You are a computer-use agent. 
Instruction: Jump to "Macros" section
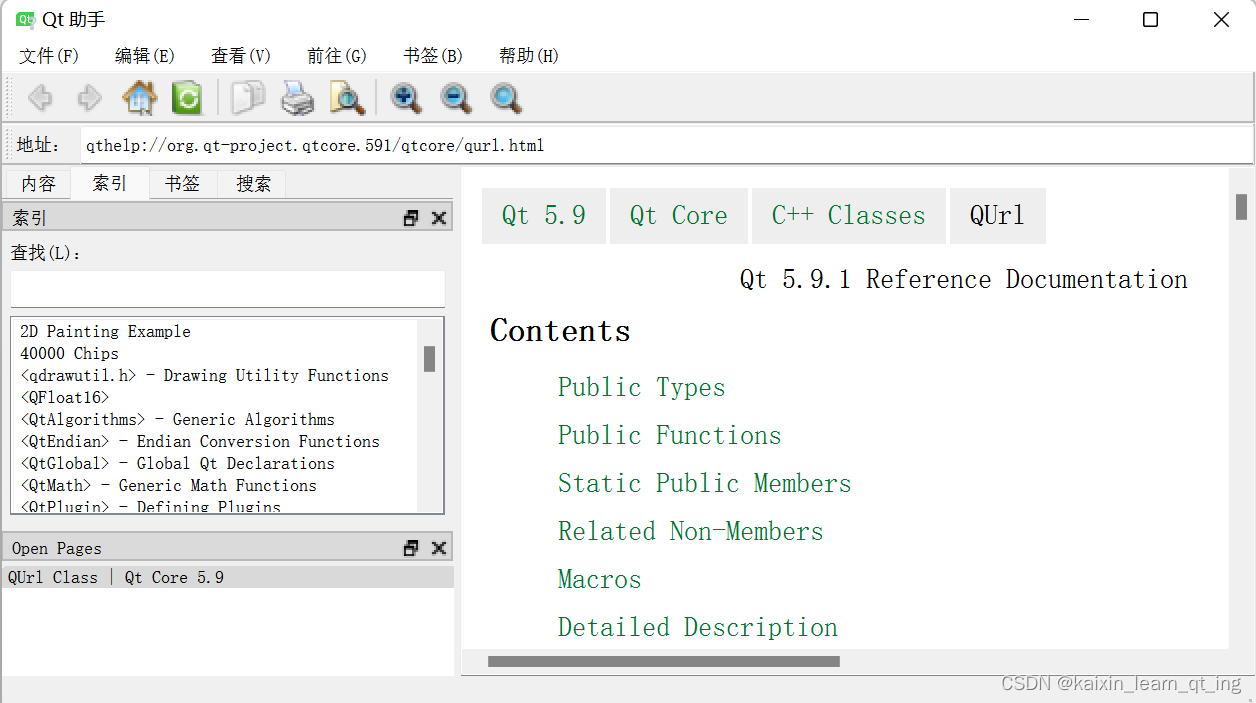[x=599, y=580]
